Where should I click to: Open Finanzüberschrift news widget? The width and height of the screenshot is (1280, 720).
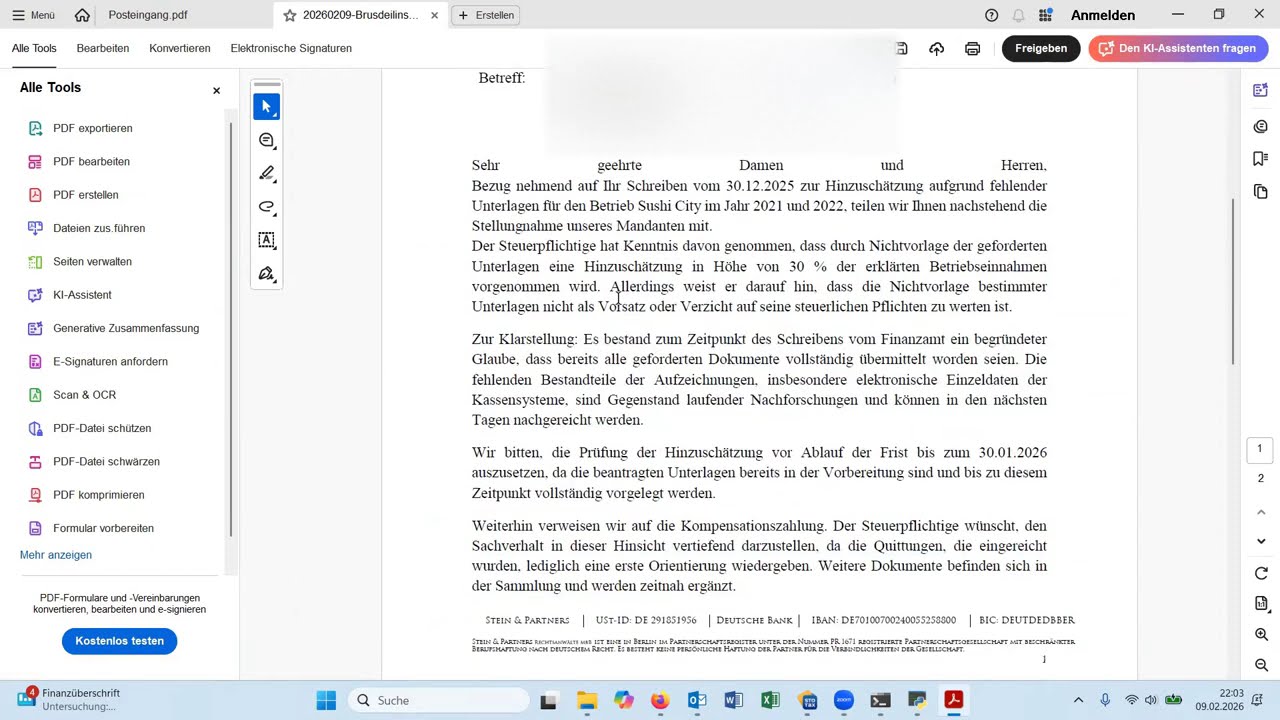(x=68, y=699)
